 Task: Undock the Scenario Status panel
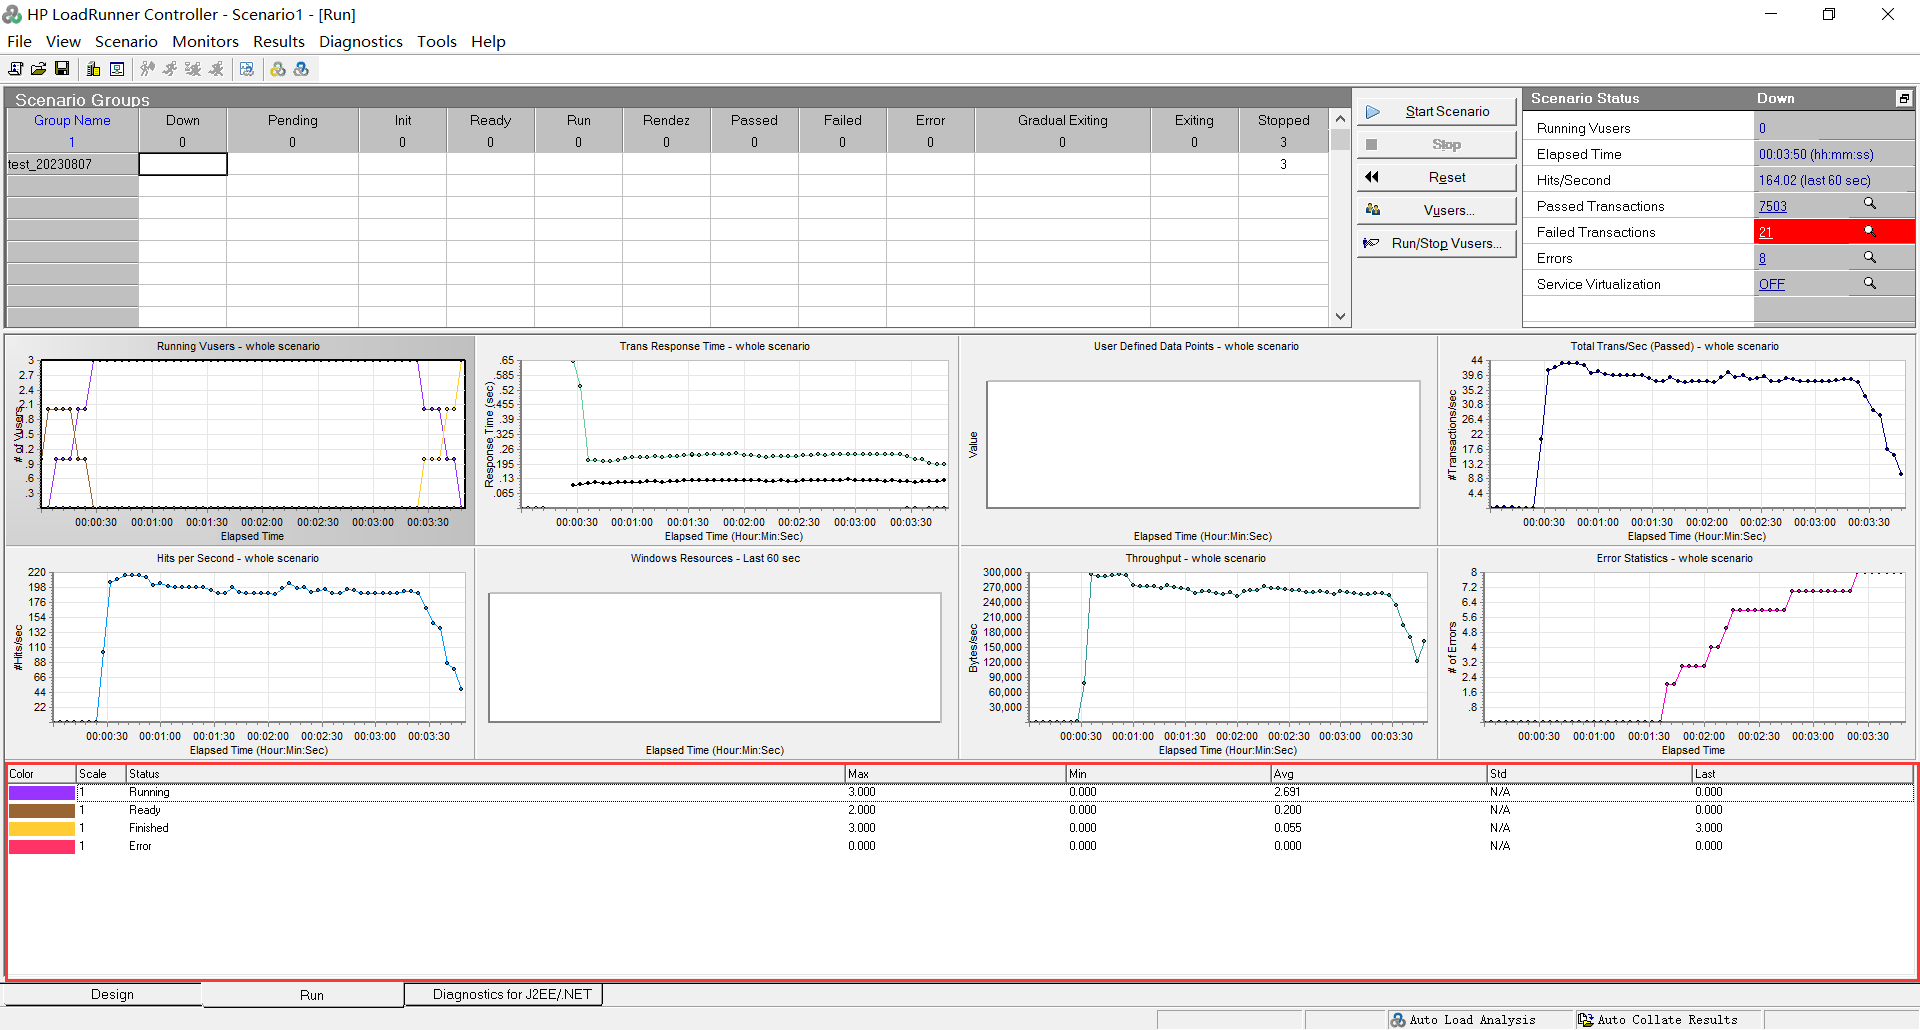click(1904, 98)
